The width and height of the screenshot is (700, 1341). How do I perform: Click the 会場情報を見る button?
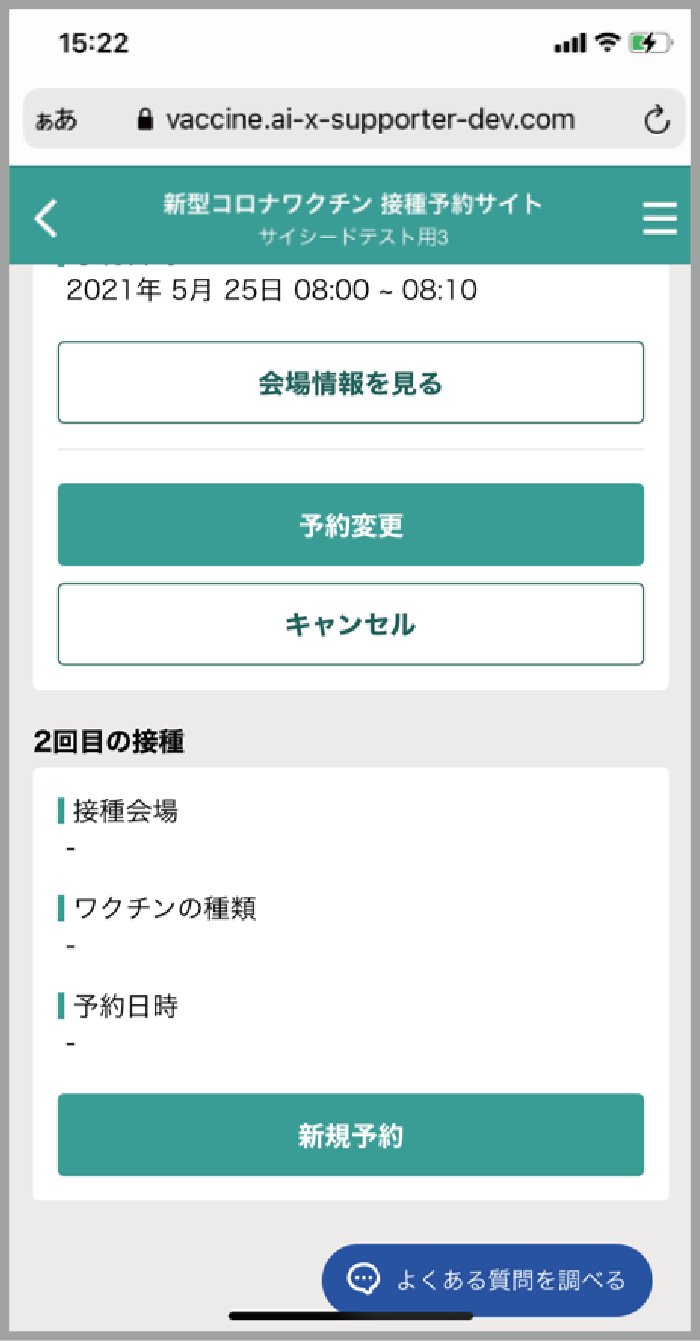[350, 383]
